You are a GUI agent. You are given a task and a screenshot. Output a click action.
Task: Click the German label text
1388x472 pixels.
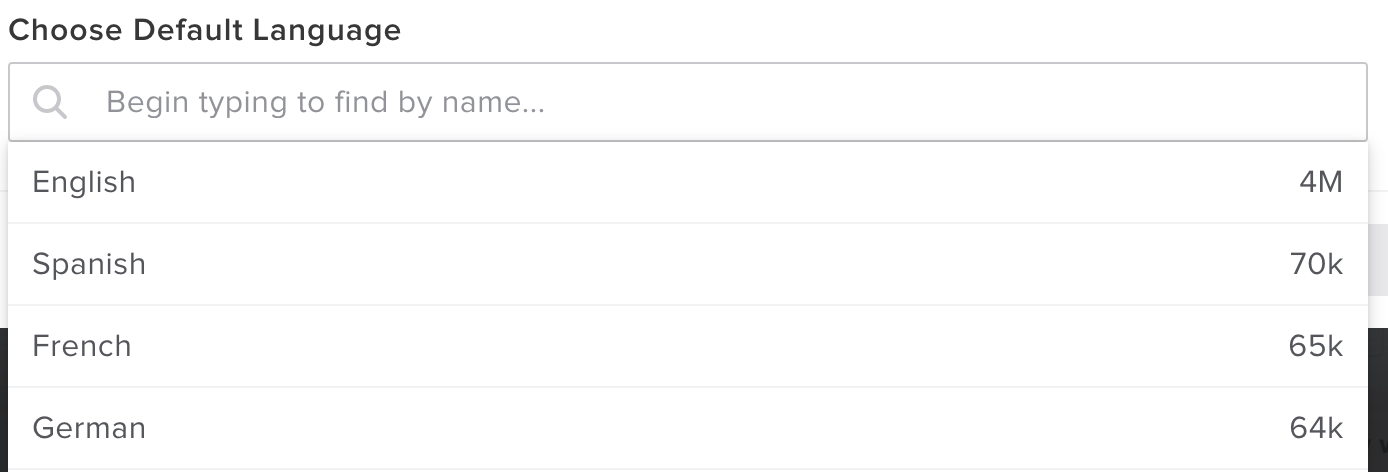point(89,428)
